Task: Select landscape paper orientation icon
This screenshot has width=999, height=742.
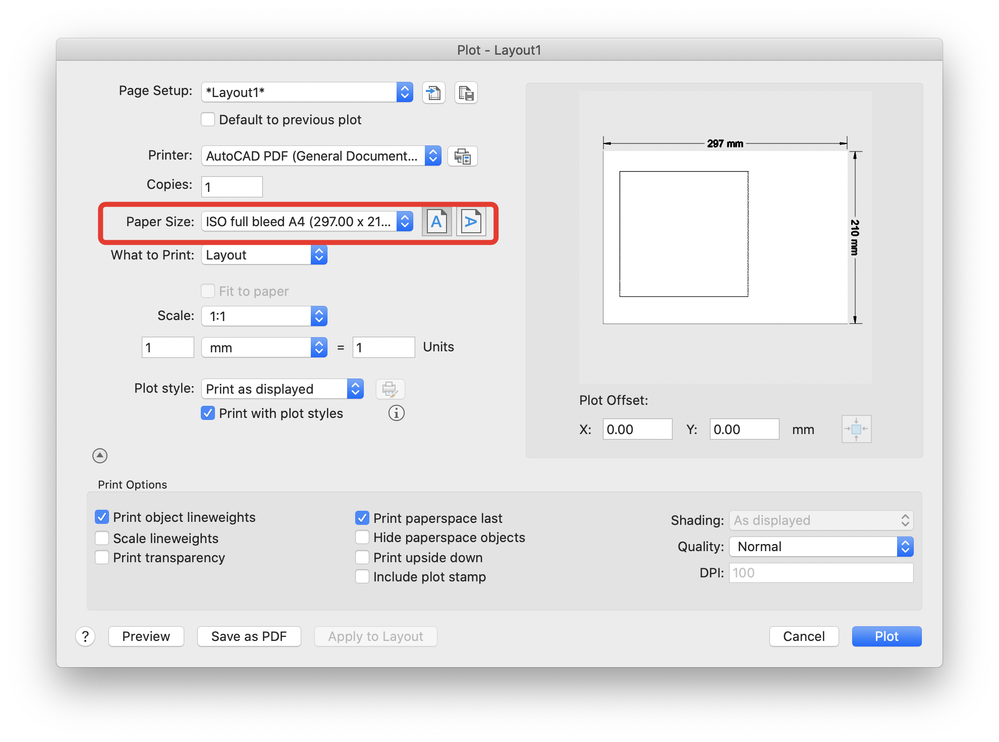Action: point(471,222)
